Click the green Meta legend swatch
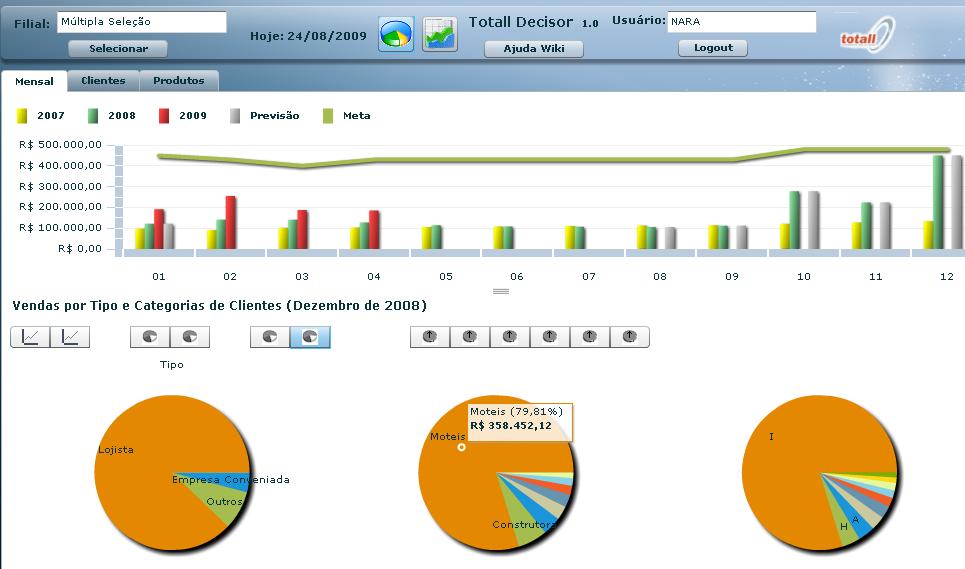The height and width of the screenshot is (569, 965). (x=328, y=116)
